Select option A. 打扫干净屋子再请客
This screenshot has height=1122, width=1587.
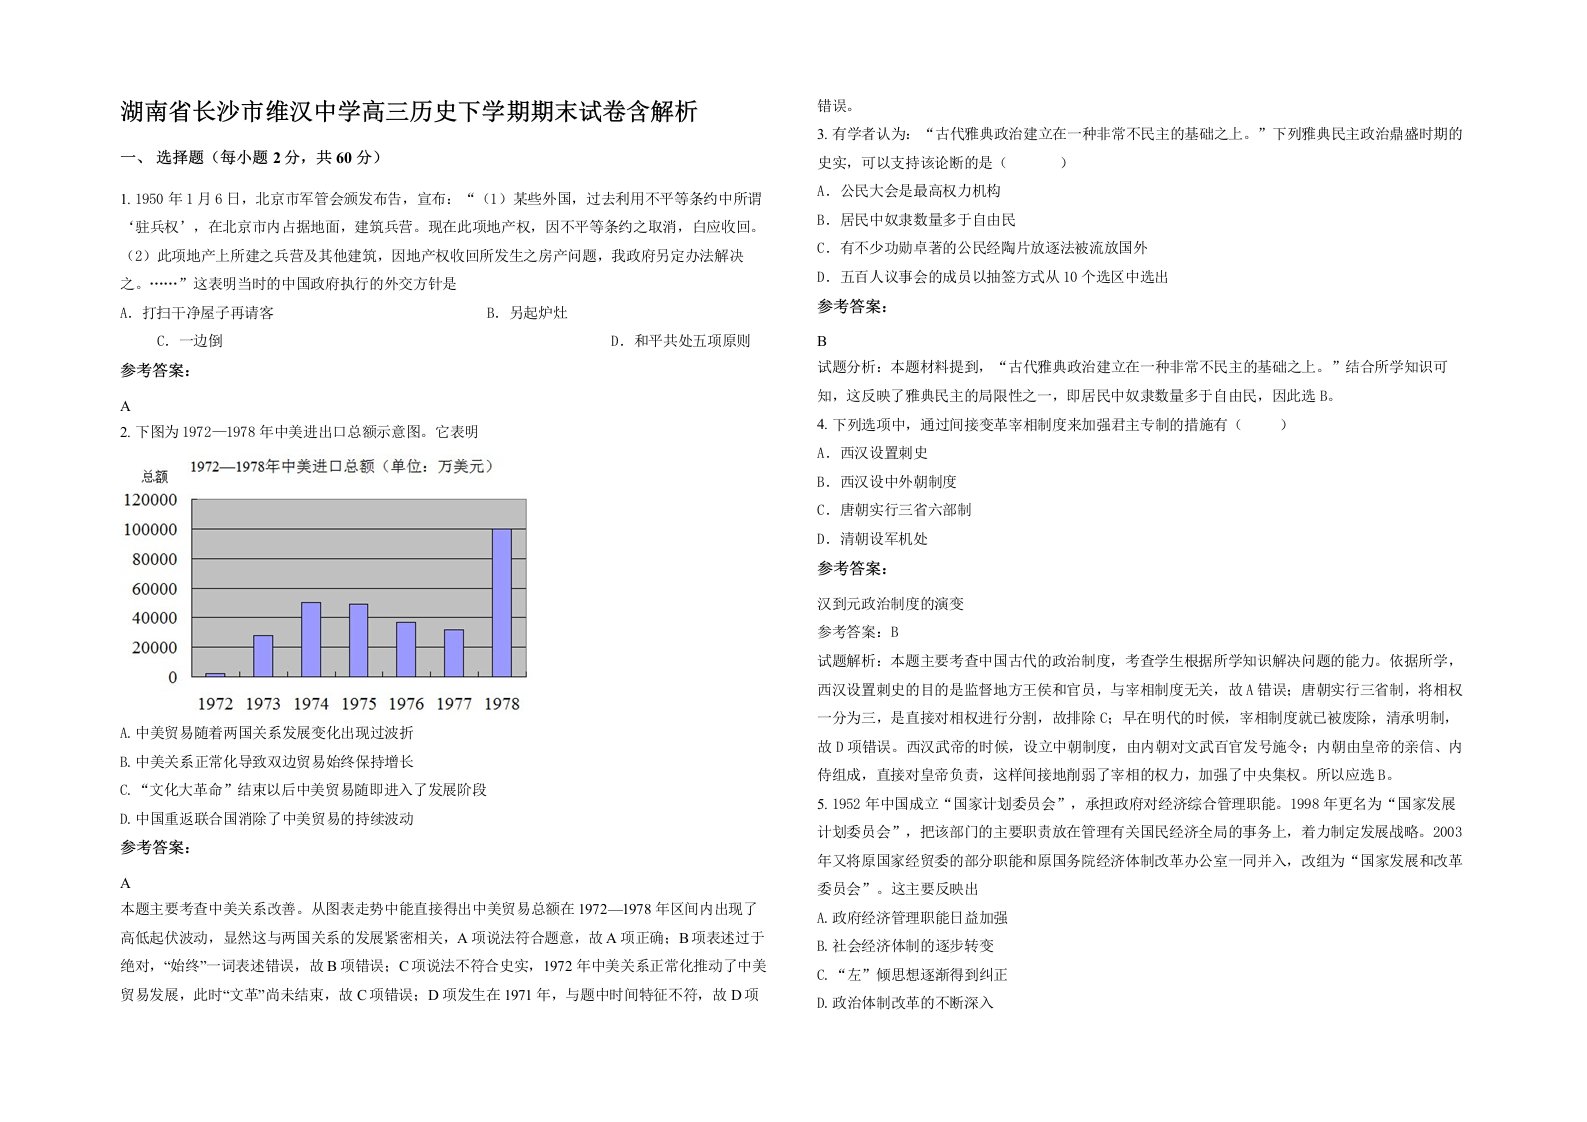(197, 313)
